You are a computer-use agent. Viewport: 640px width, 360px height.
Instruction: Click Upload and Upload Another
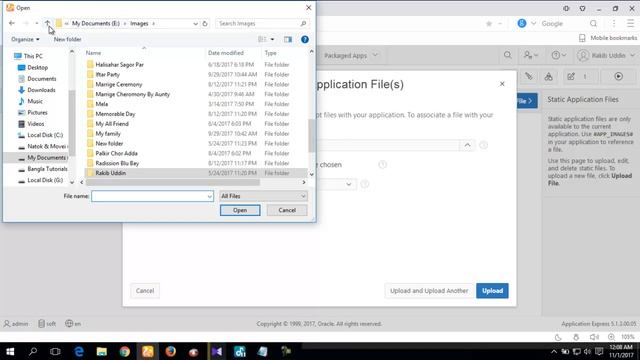(429, 291)
